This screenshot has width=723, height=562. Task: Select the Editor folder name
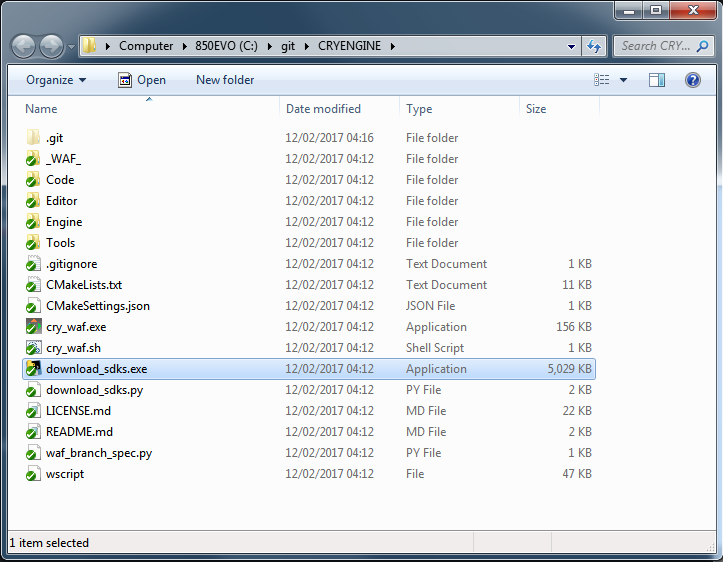pyautogui.click(x=61, y=201)
